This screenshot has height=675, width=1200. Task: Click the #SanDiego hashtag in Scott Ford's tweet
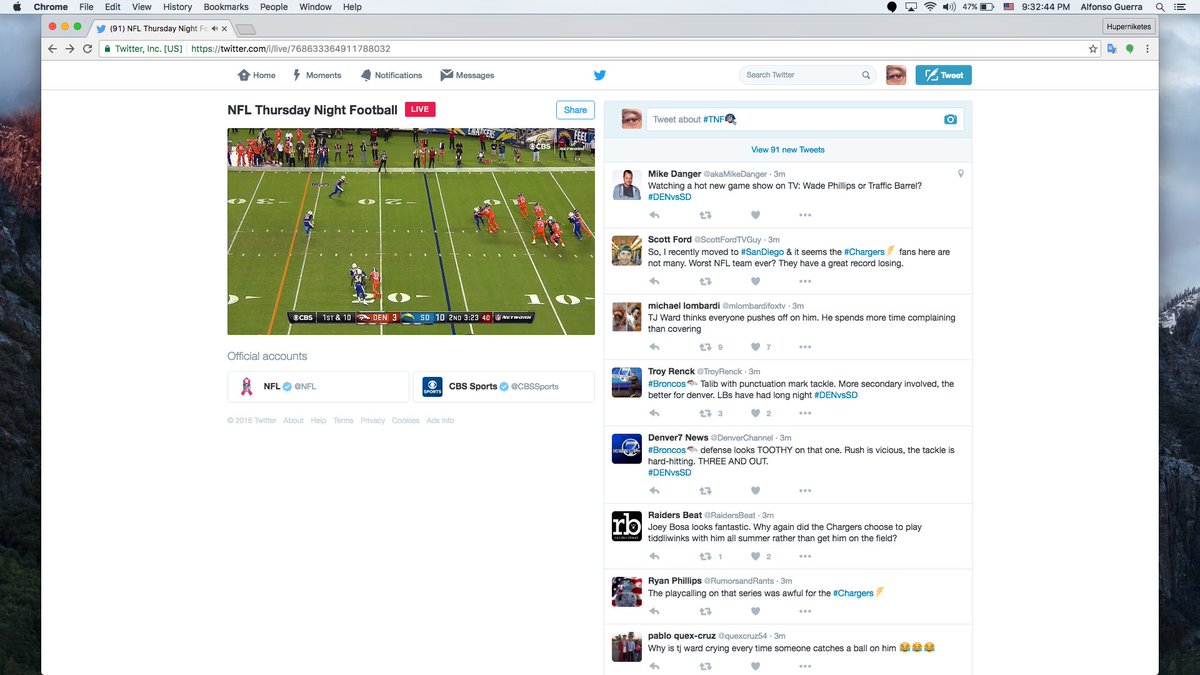762,252
